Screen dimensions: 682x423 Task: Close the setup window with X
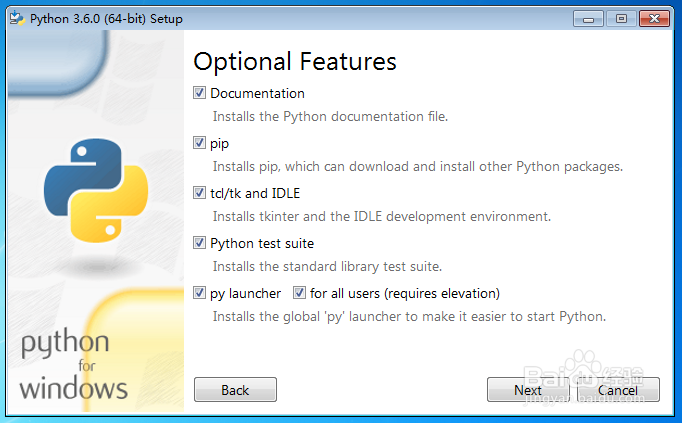tap(655, 18)
